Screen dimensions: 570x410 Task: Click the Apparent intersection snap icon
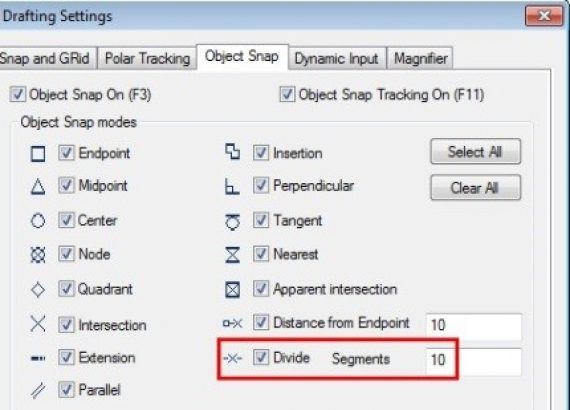pos(233,290)
